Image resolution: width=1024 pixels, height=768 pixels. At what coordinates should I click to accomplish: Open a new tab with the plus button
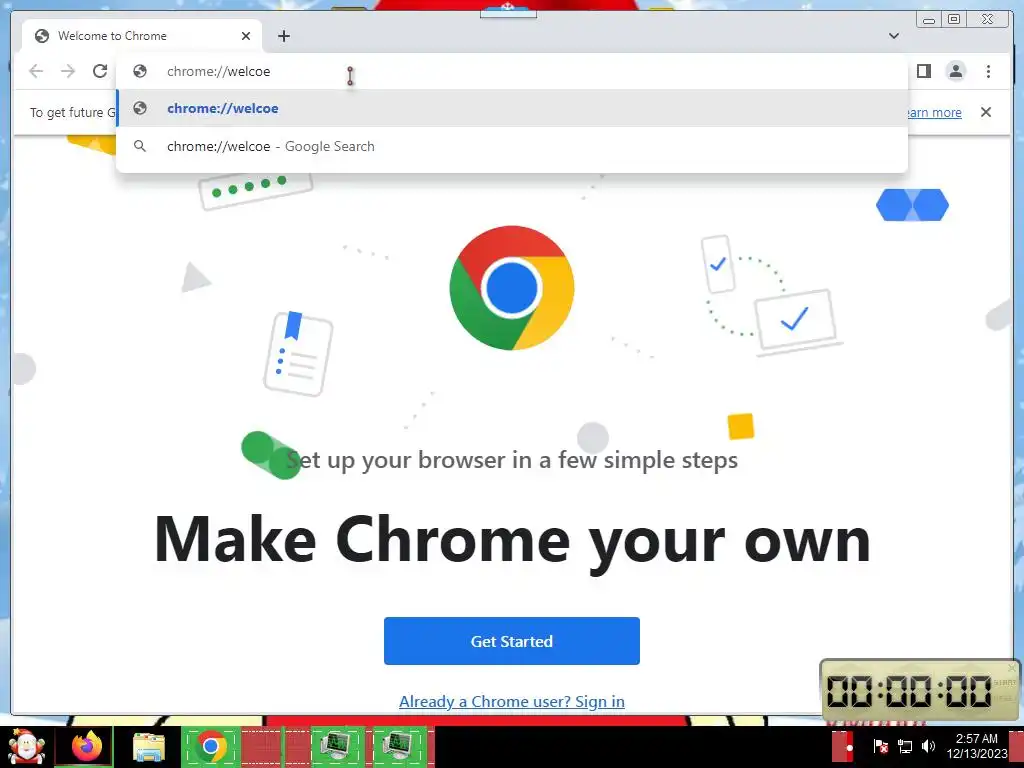click(x=283, y=36)
